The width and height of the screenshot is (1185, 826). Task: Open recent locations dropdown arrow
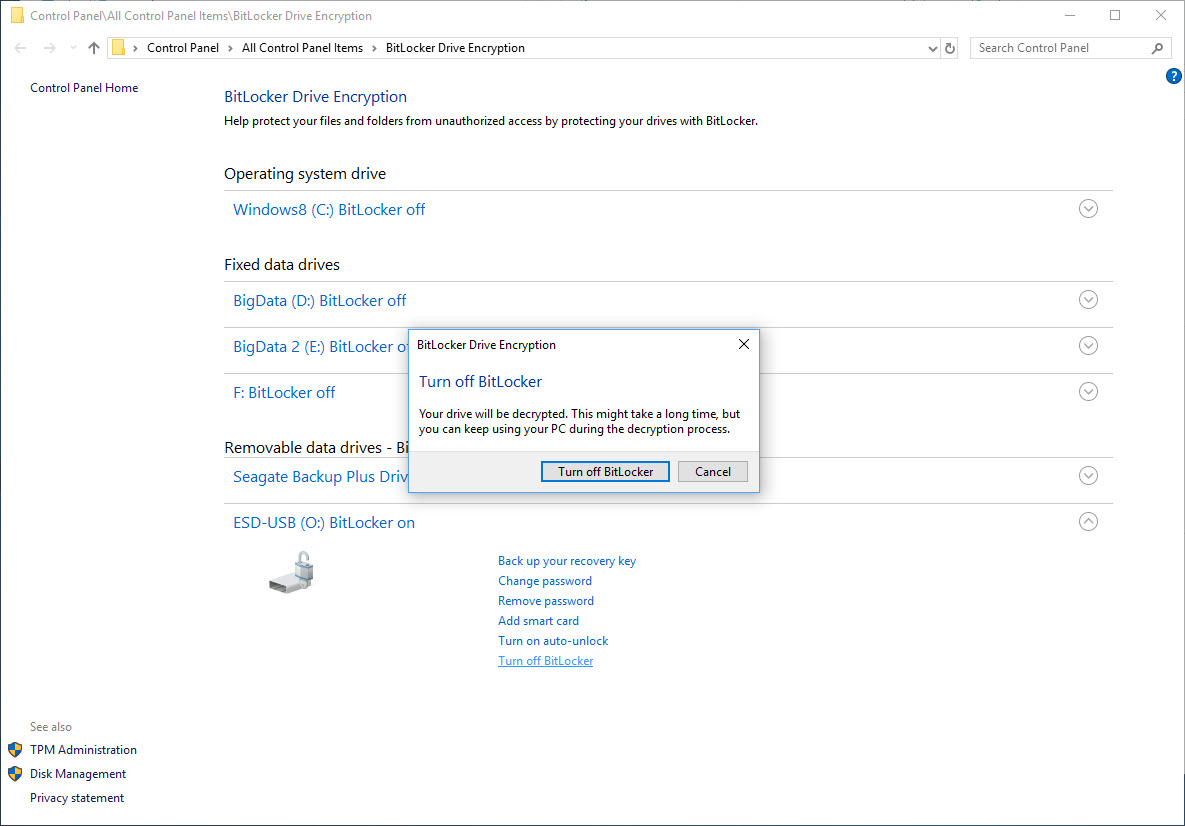pyautogui.click(x=73, y=48)
